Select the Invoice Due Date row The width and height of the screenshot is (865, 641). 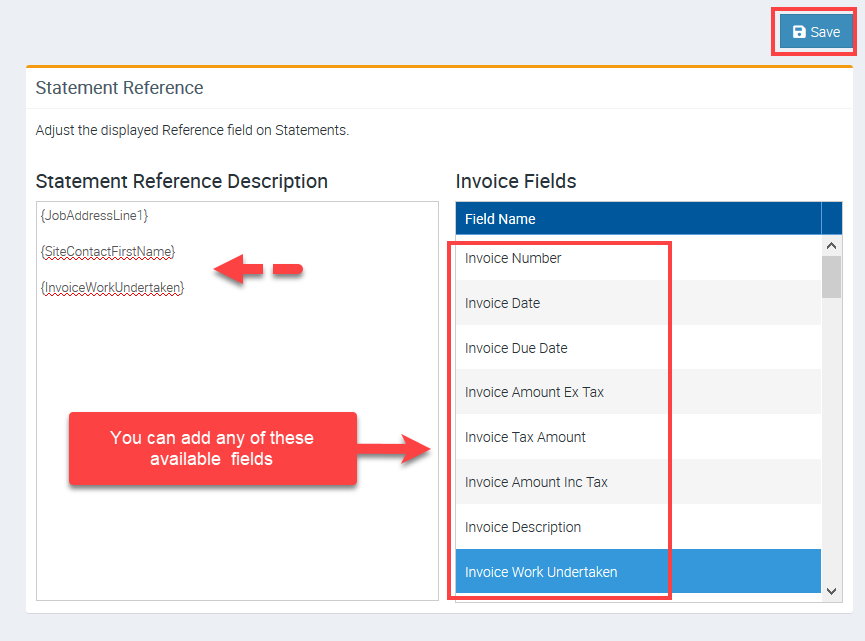click(516, 348)
